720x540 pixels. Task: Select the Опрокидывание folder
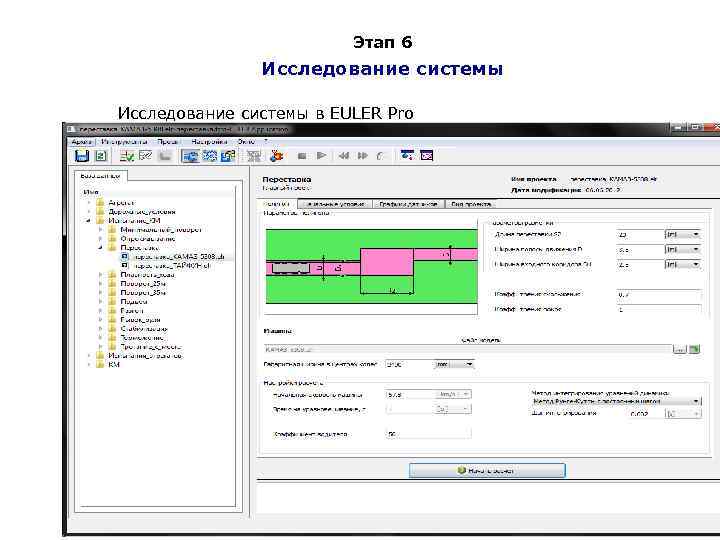coord(147,239)
